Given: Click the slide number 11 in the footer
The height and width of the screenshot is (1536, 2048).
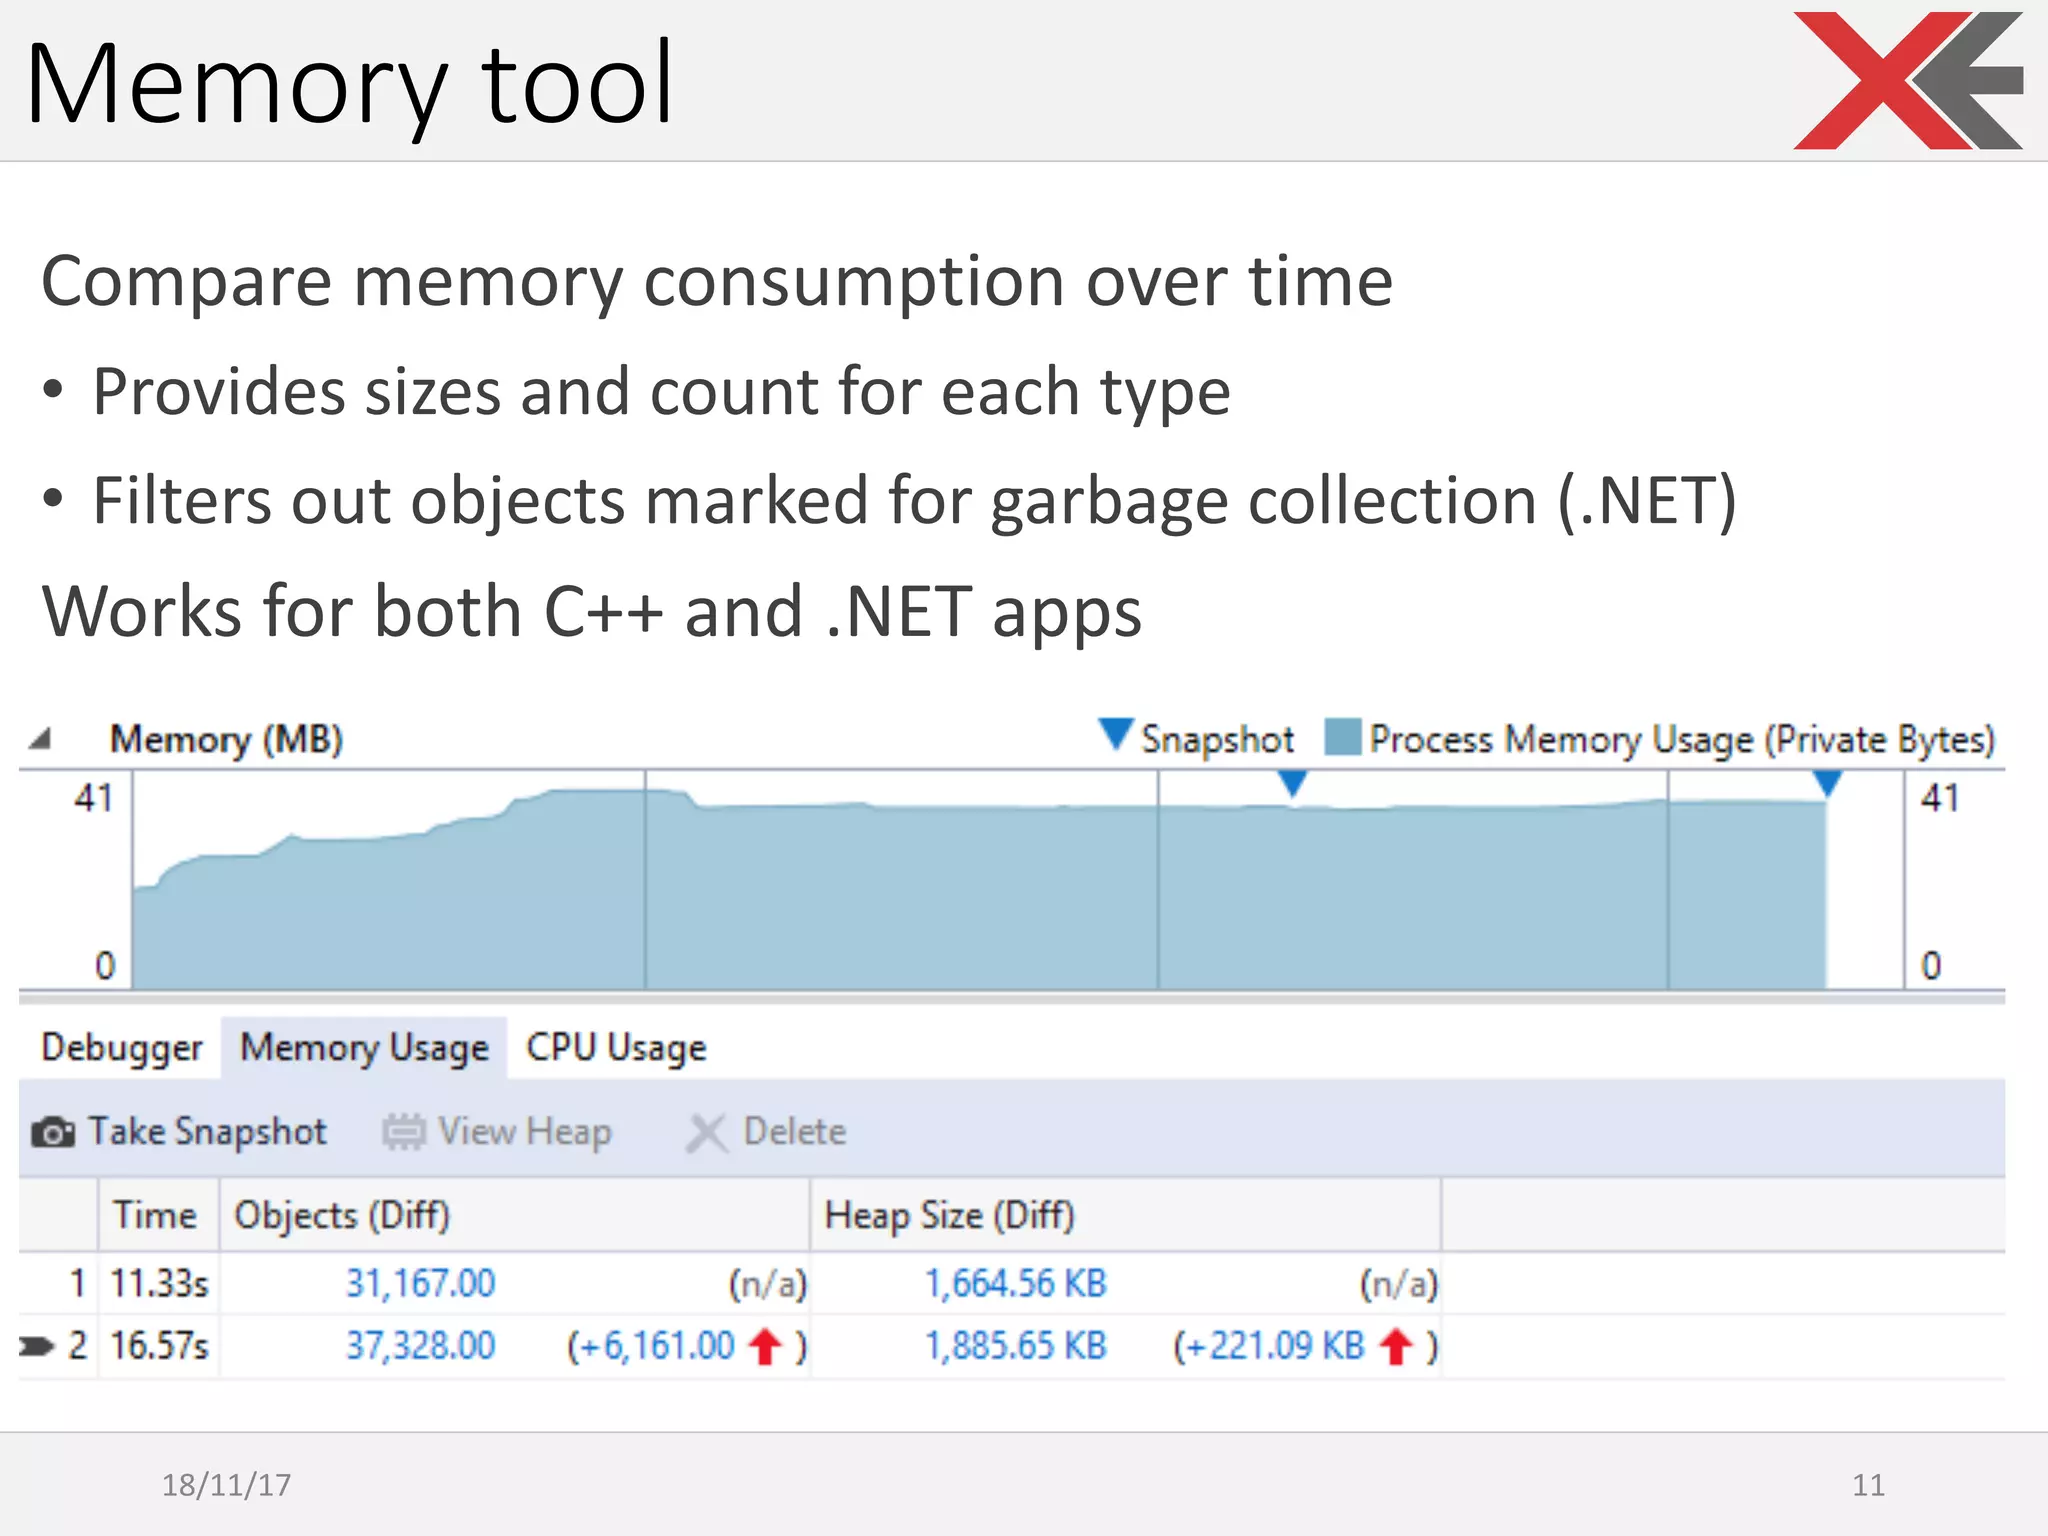Looking at the screenshot, I should [1868, 1485].
